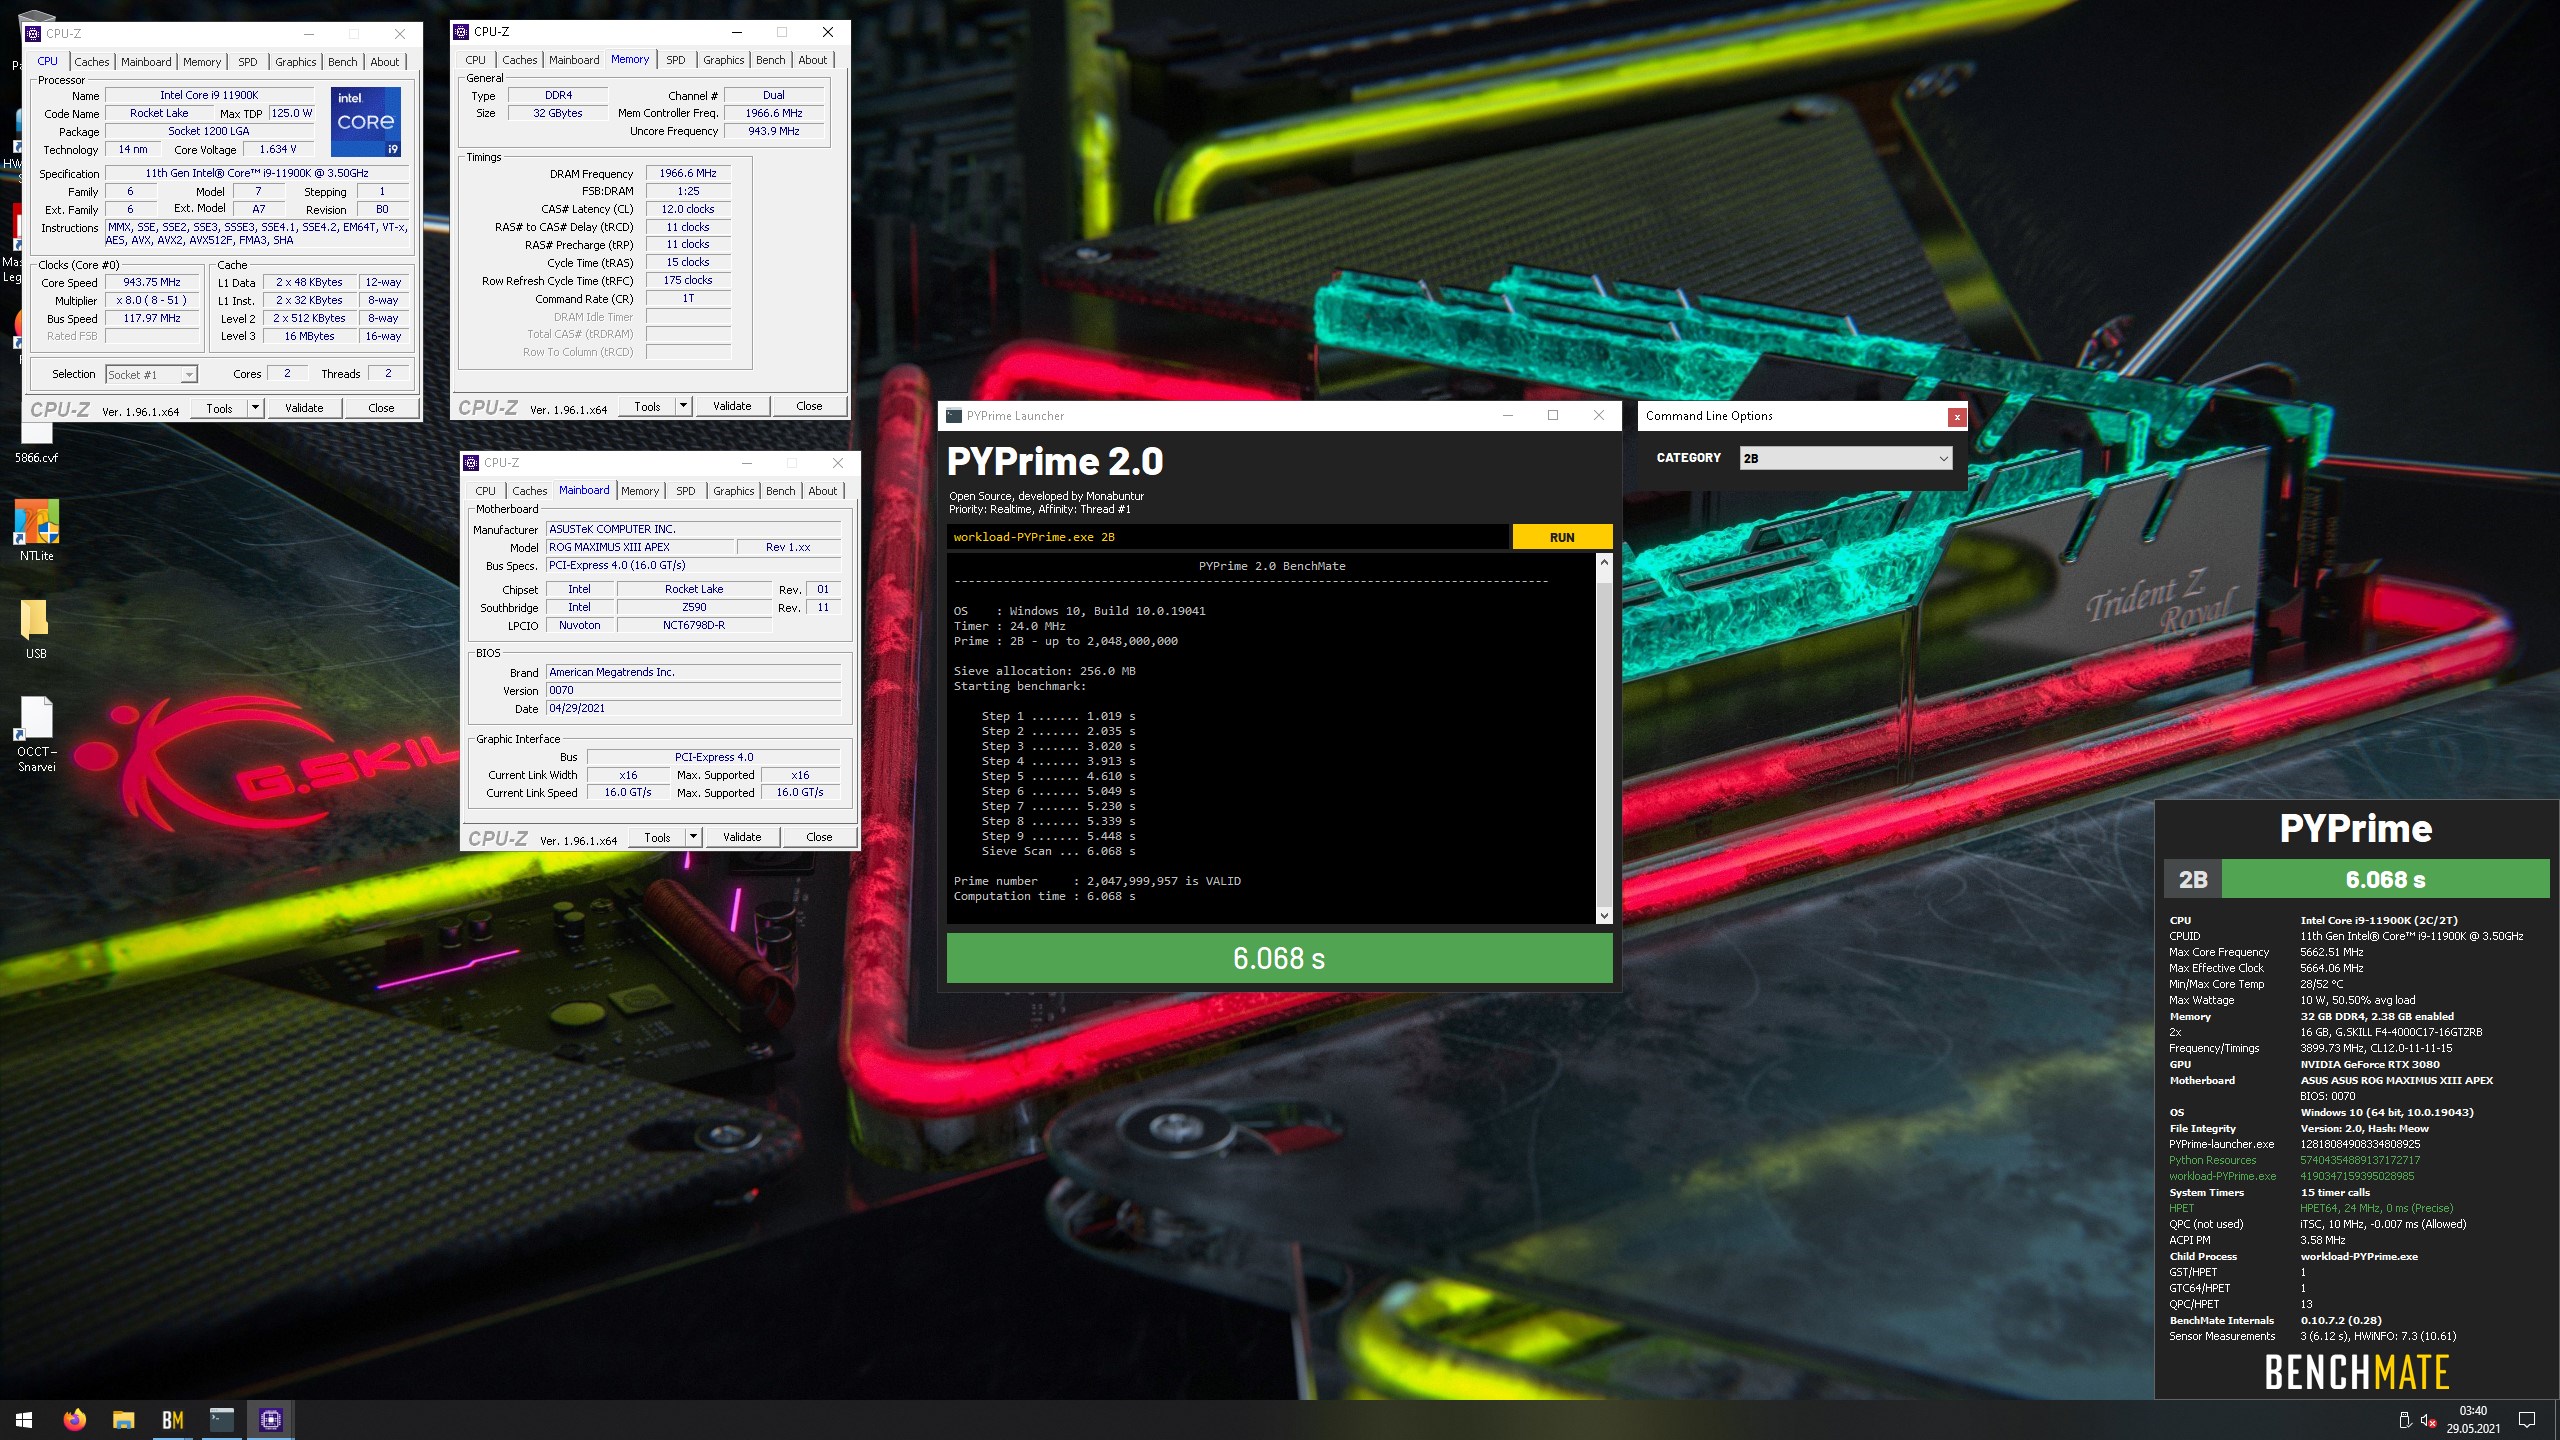This screenshot has height=1440, width=2560.
Task: Open BenchMate taskbar icon
Action: click(x=172, y=1420)
